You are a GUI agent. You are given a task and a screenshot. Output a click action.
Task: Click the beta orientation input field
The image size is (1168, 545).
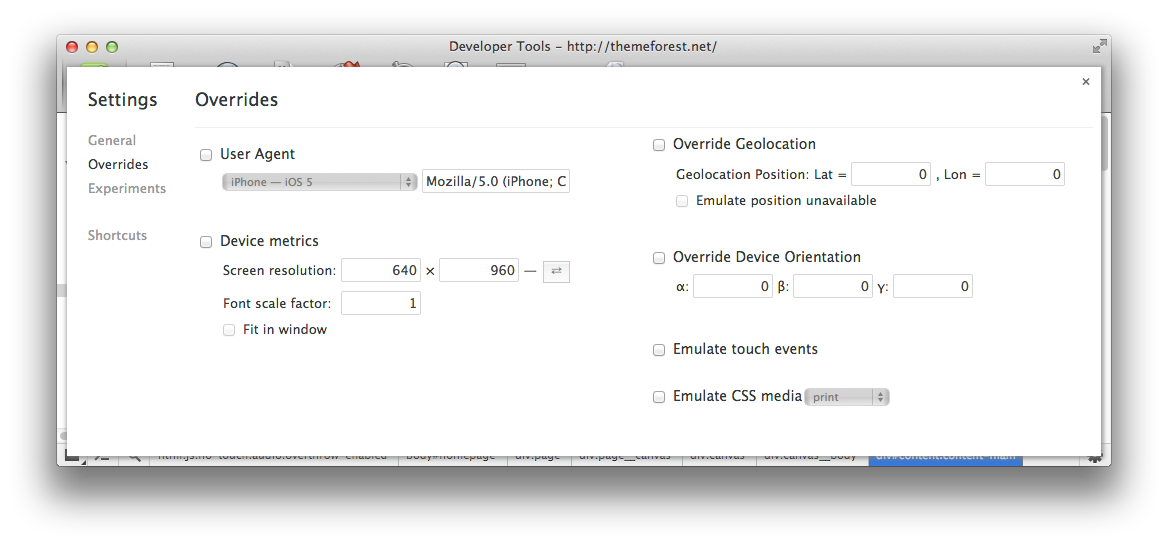[833, 287]
